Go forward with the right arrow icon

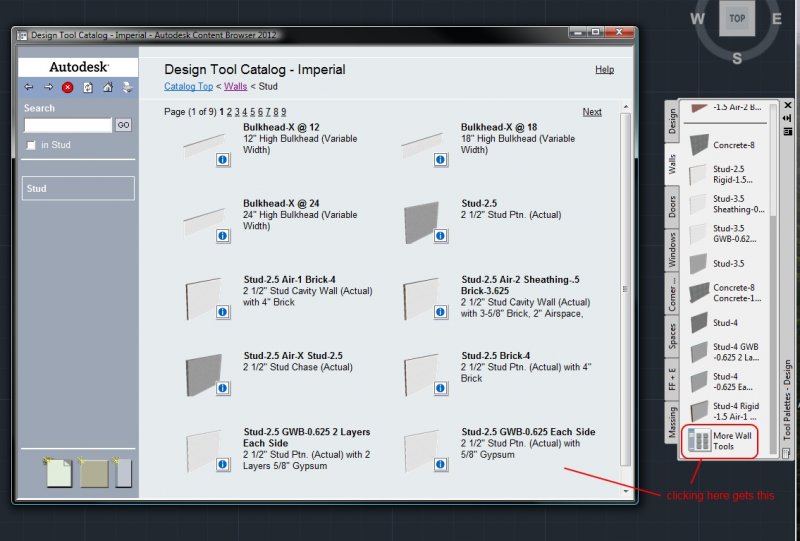pos(48,87)
